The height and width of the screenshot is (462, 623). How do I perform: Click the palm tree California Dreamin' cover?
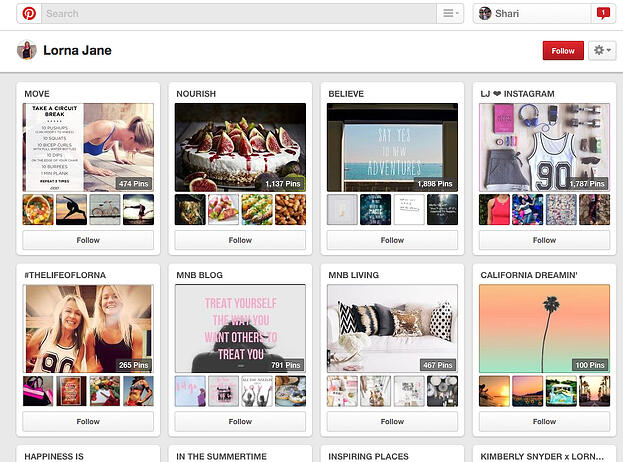(544, 329)
